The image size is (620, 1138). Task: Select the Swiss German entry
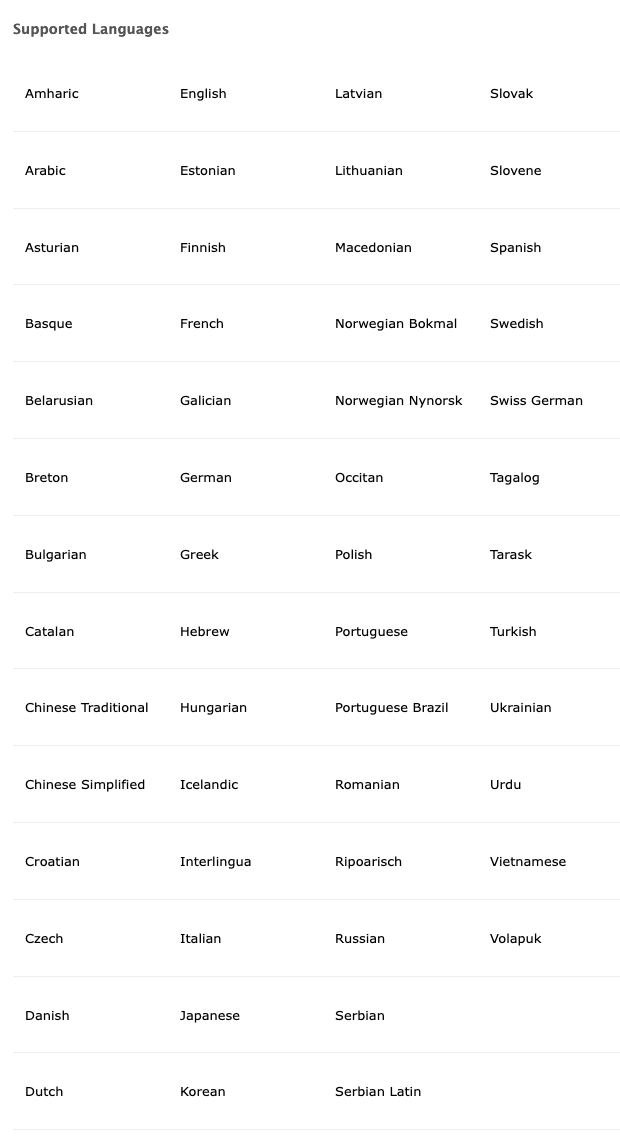click(x=536, y=401)
